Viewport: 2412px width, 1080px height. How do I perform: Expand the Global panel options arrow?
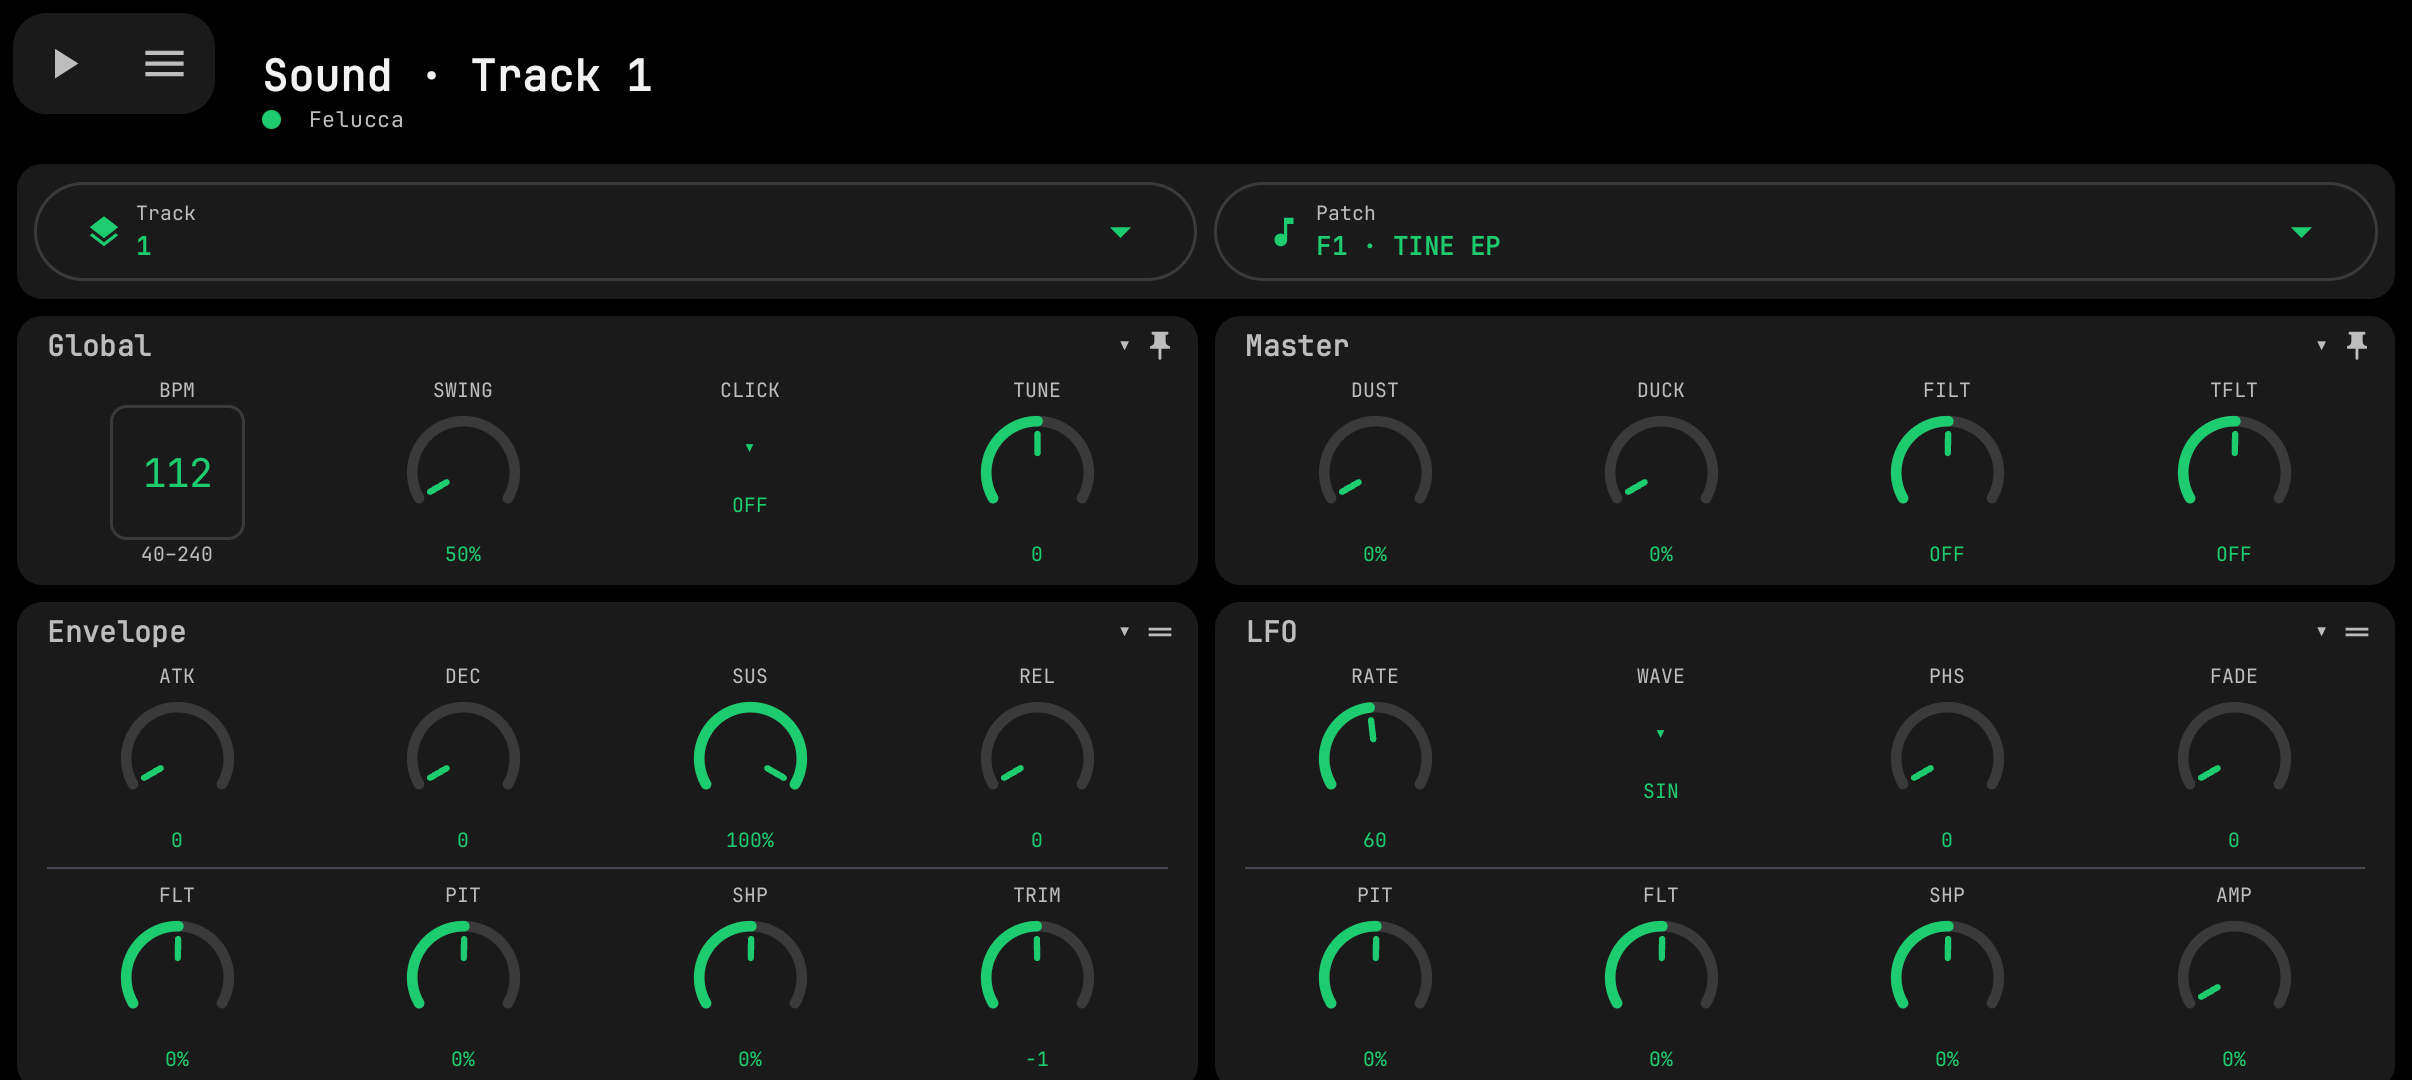coord(1124,345)
